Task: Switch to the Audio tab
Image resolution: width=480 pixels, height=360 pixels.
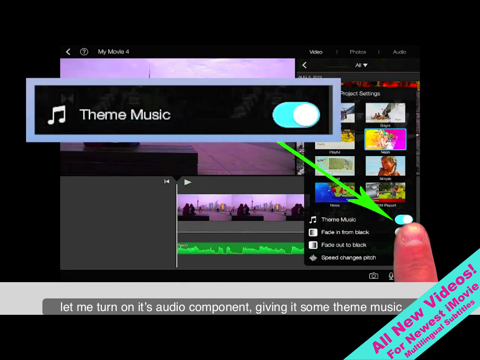Action: tap(399, 52)
